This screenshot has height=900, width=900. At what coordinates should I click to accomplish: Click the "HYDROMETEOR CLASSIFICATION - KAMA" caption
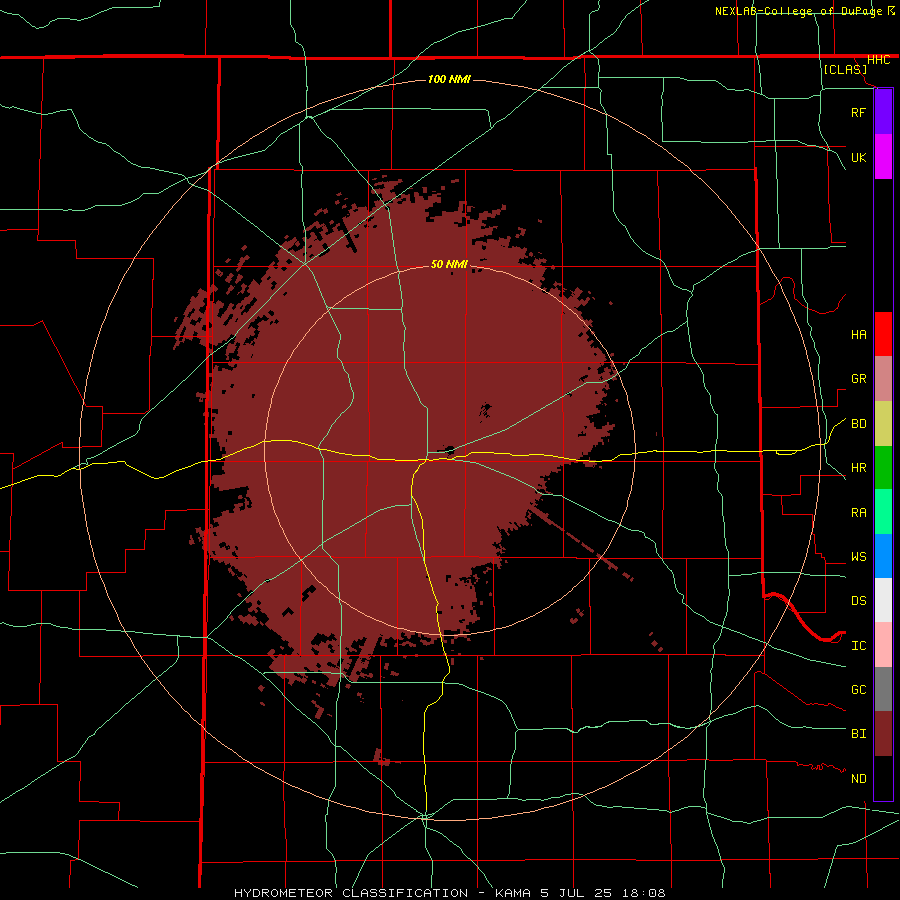(x=382, y=893)
